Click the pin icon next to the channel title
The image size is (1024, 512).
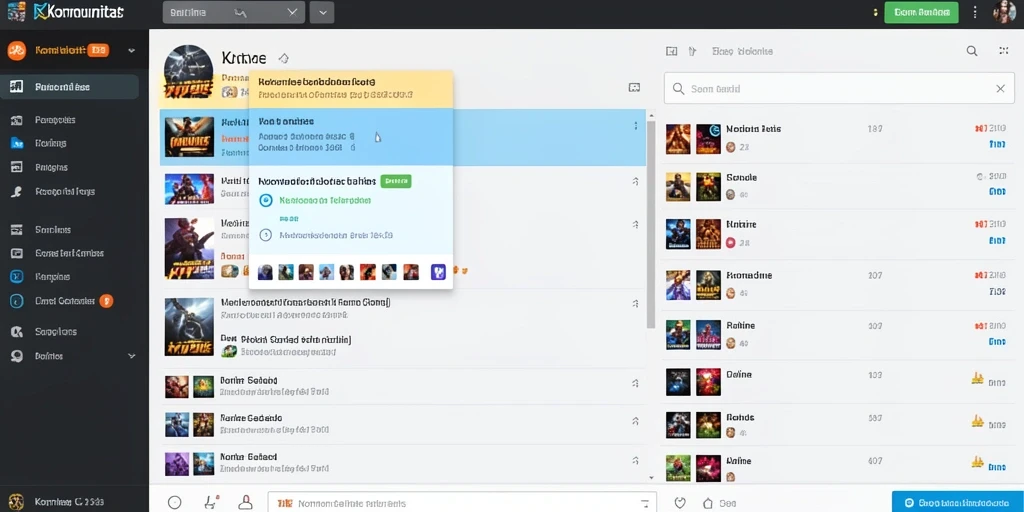283,58
